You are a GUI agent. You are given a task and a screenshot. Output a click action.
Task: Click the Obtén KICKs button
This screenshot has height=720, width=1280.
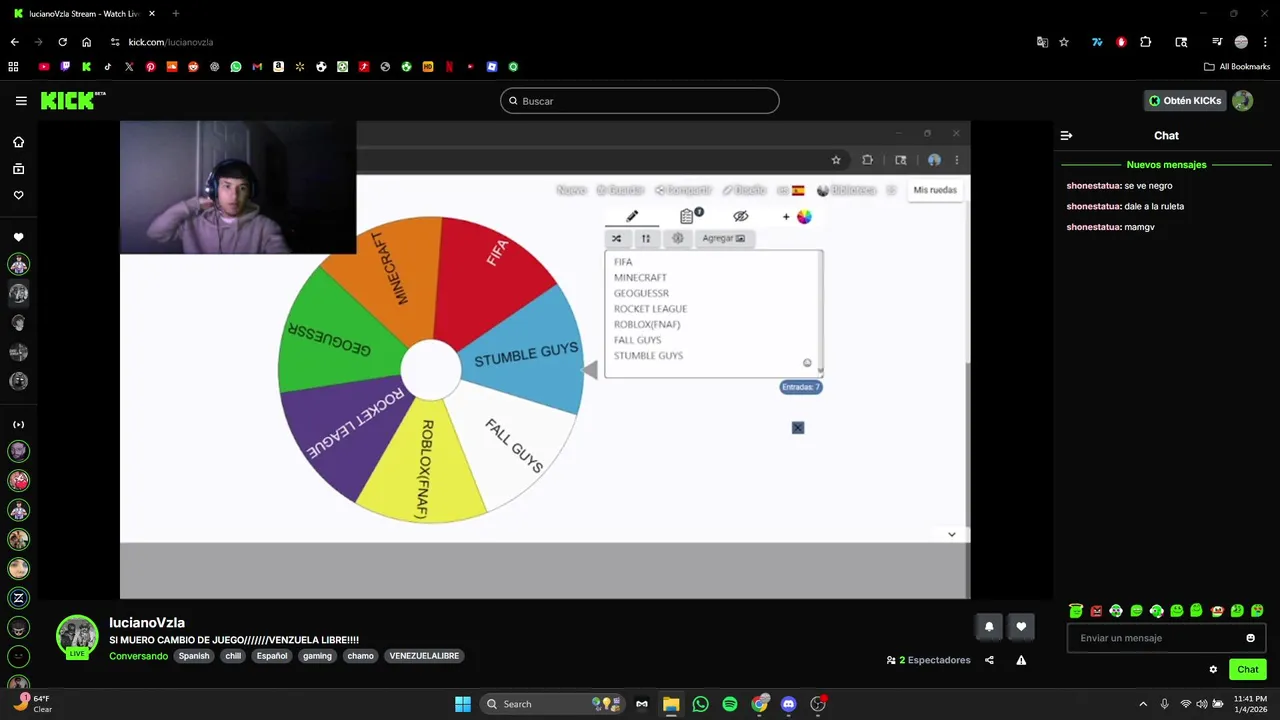click(1184, 101)
